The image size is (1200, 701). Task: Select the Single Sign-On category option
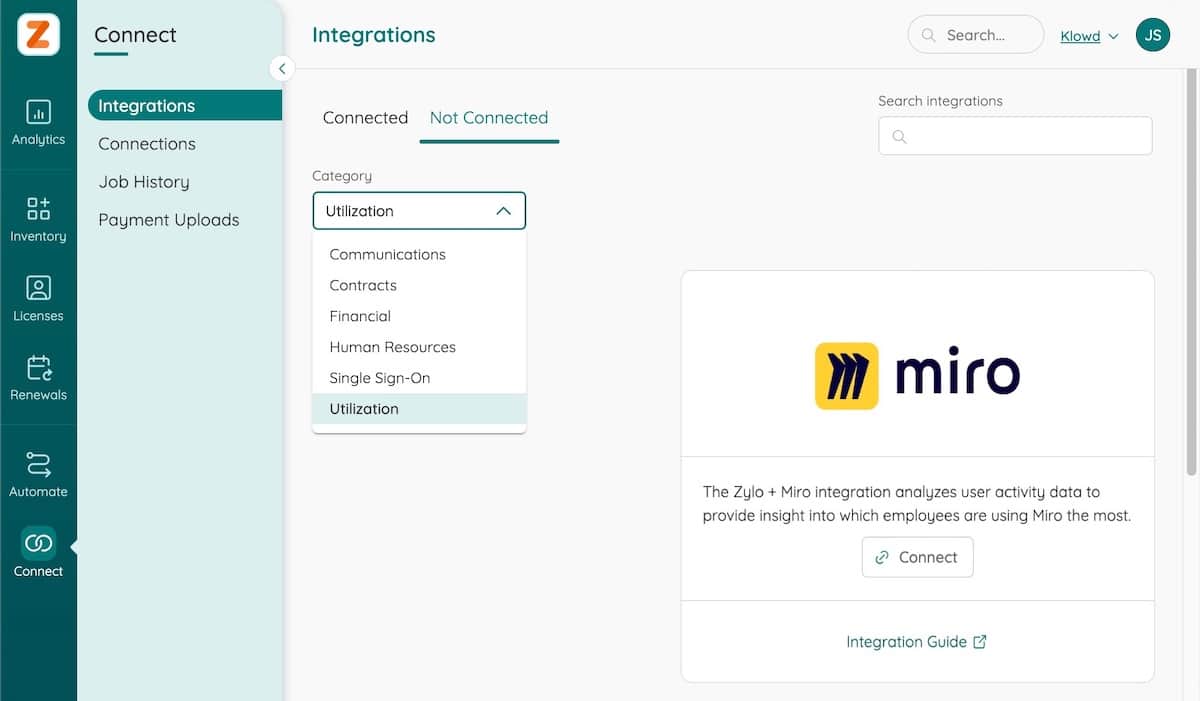[379, 378]
